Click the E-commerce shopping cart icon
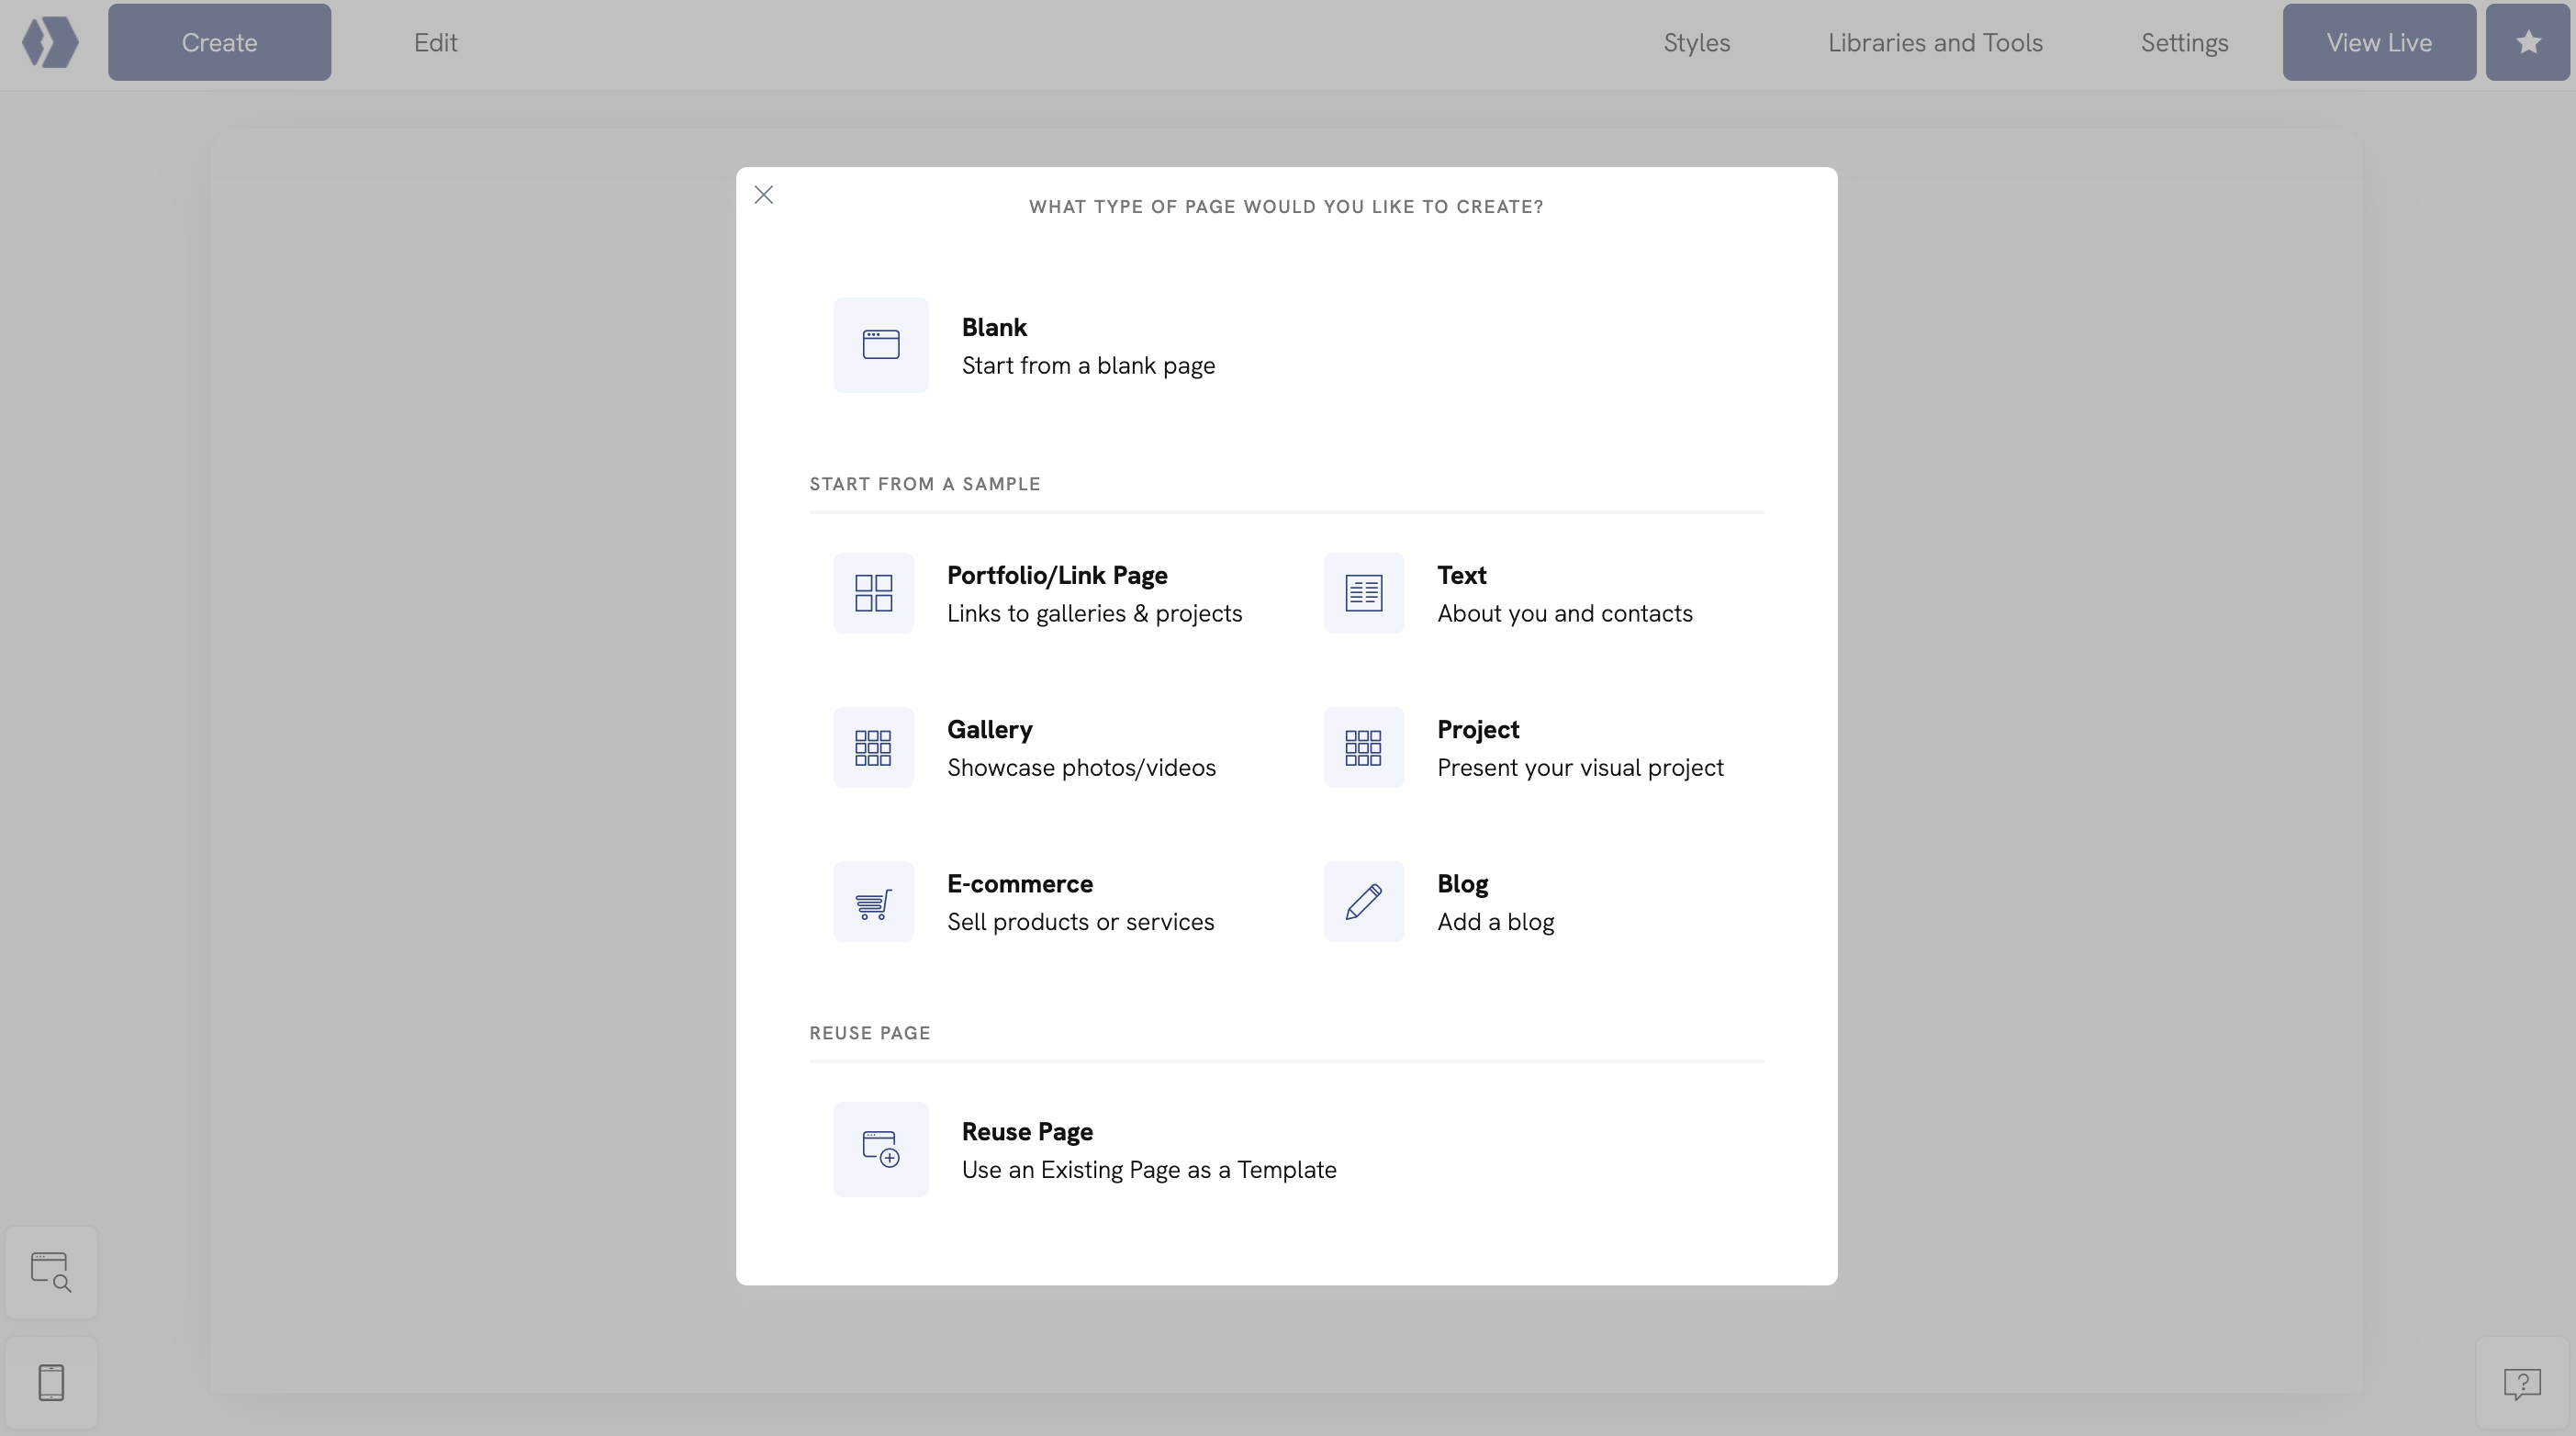Viewport: 2576px width, 1436px height. click(872, 900)
